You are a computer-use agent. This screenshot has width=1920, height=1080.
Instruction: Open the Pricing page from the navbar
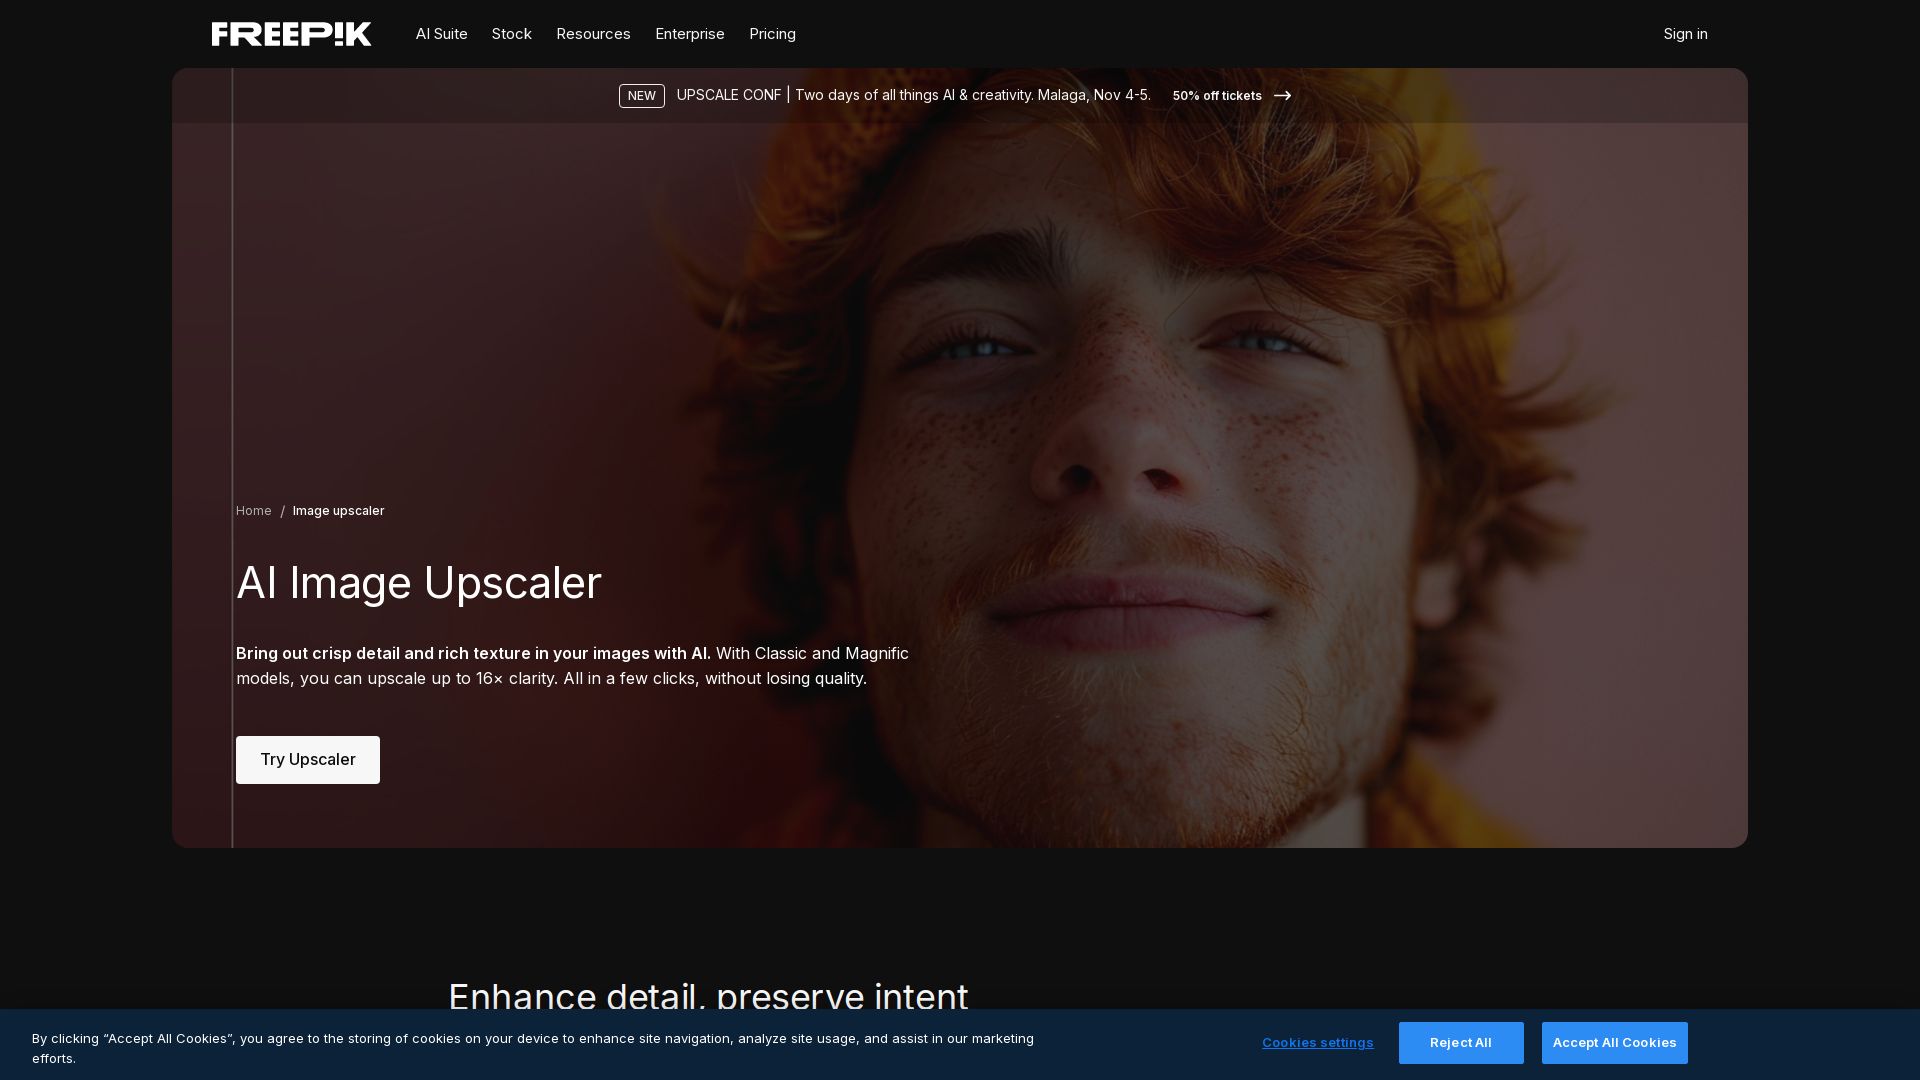771,33
